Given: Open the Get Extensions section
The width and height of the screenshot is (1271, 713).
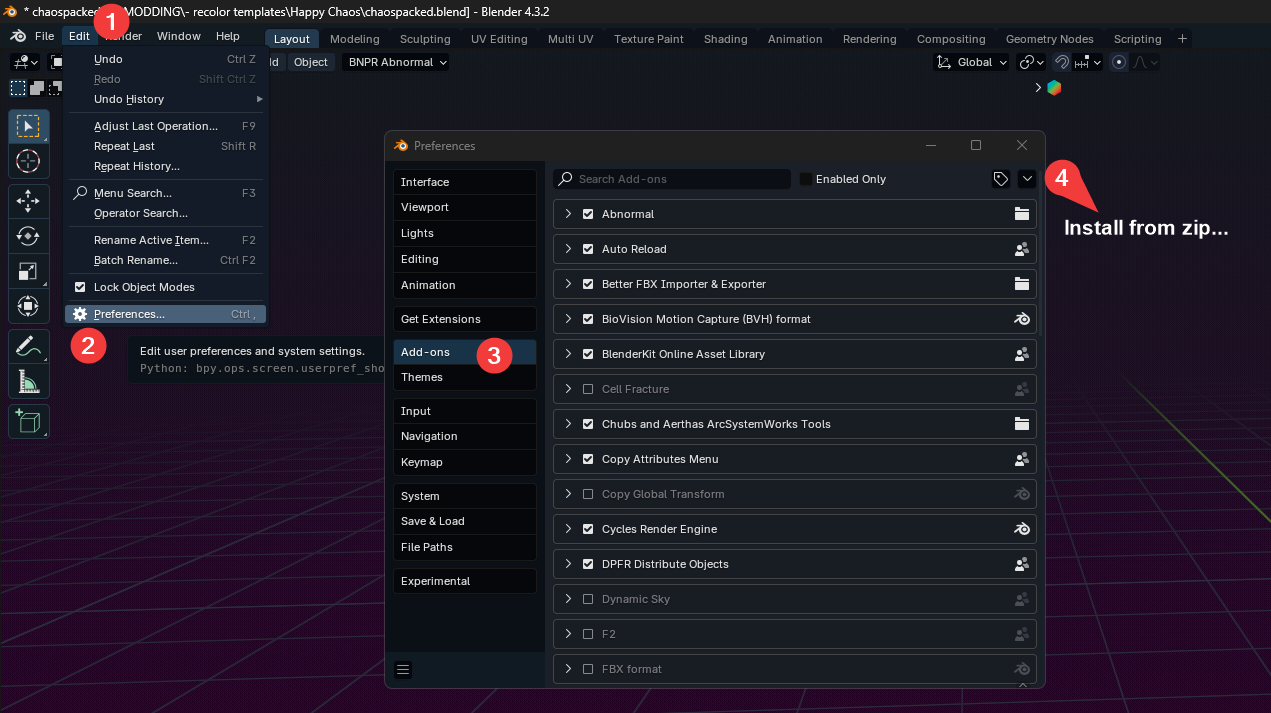Looking at the screenshot, I should [465, 319].
